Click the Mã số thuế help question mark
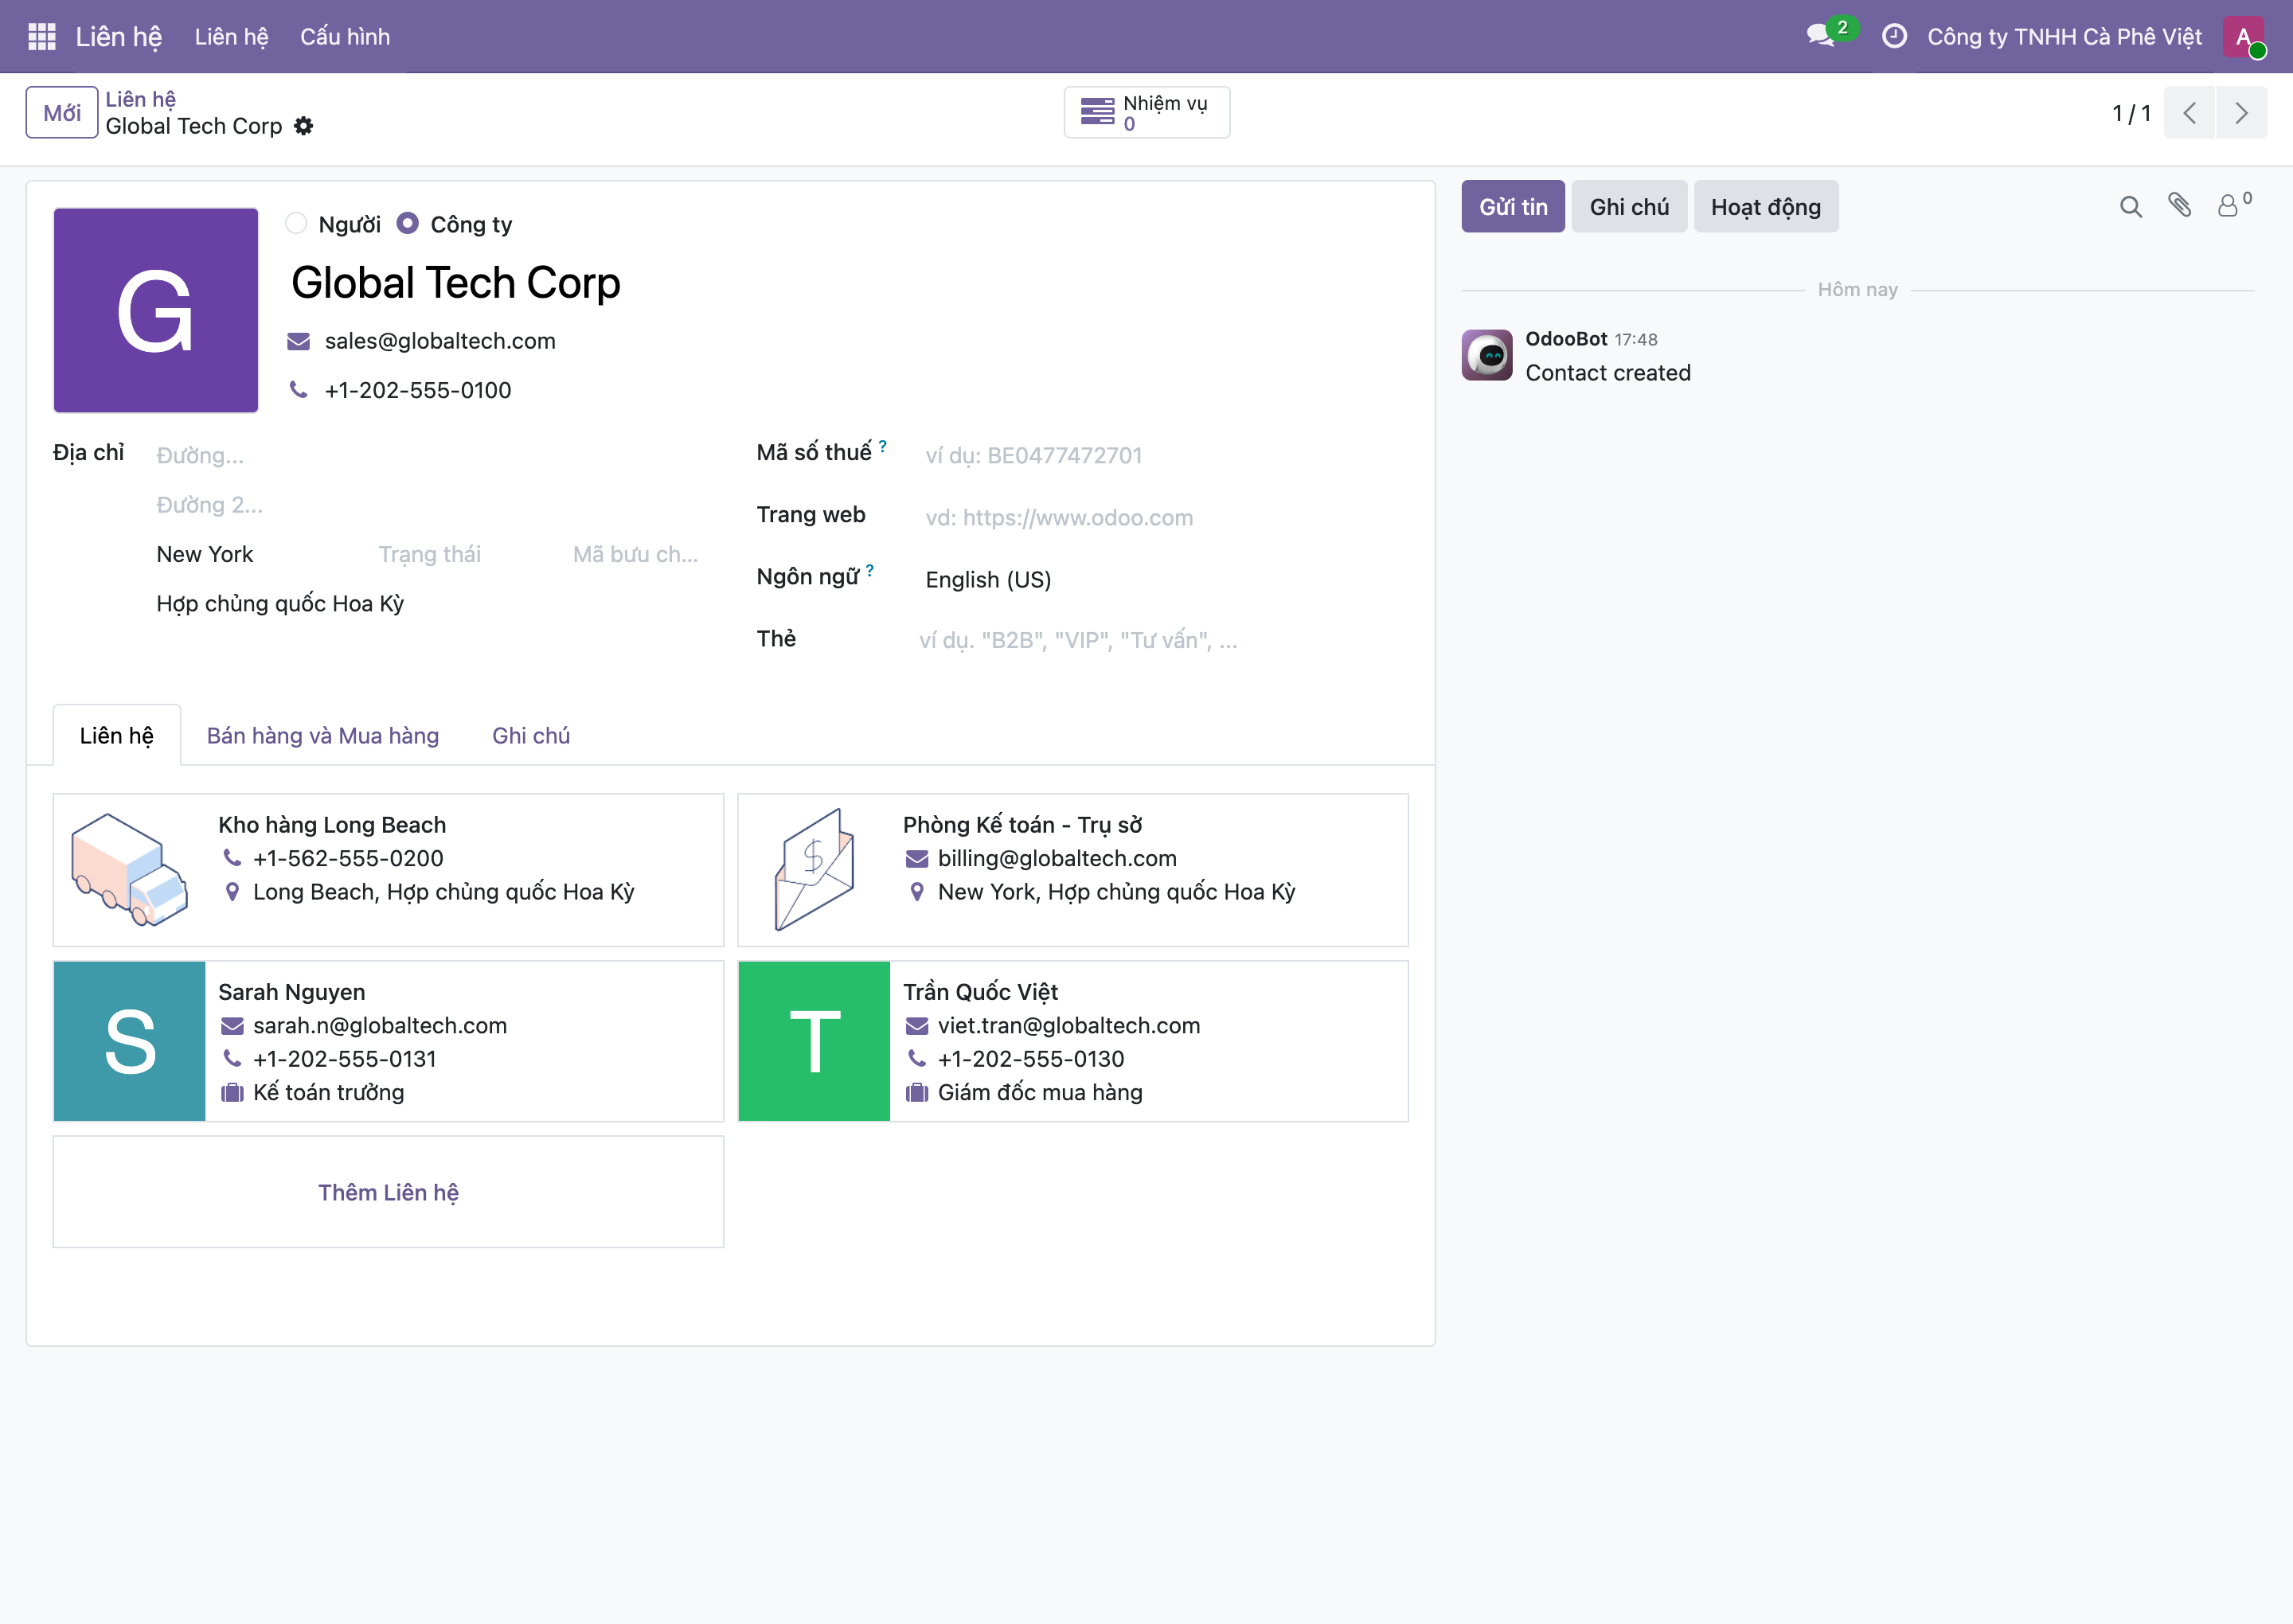The width and height of the screenshot is (2293, 1624). [x=883, y=446]
